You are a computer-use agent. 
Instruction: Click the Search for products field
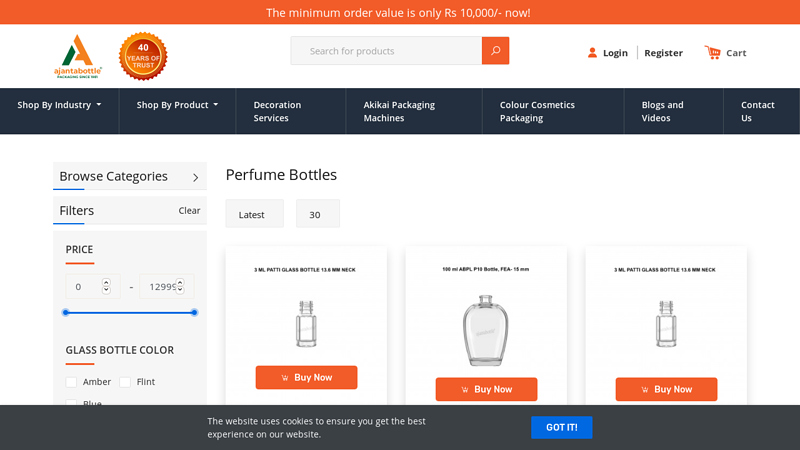(386, 51)
